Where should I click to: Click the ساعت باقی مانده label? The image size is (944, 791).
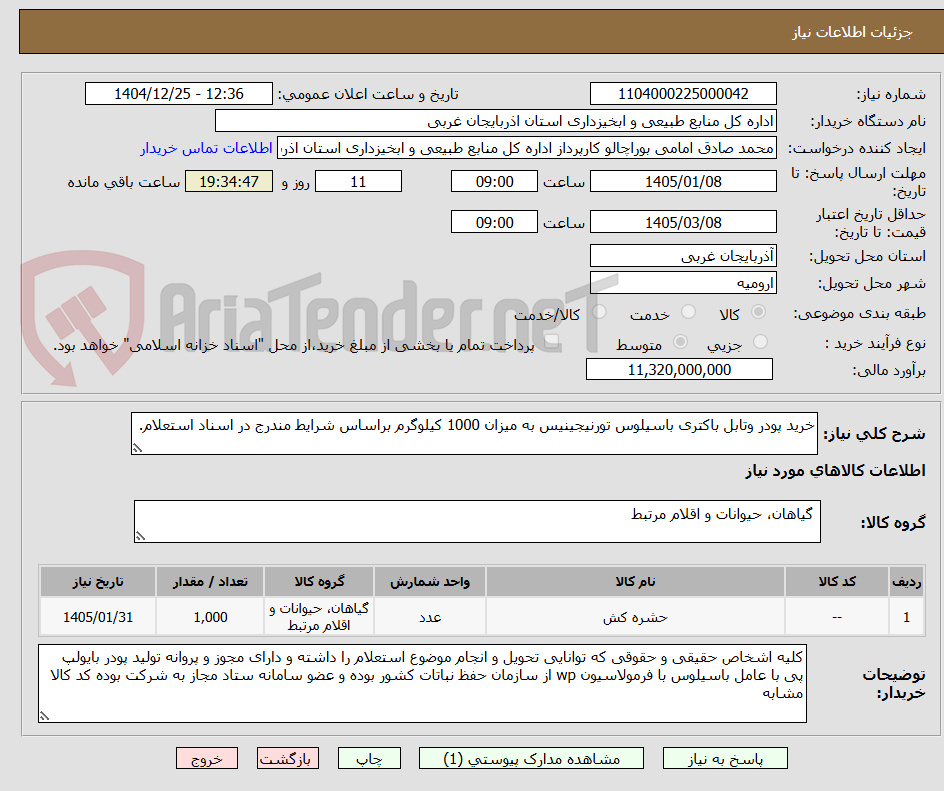point(123,182)
